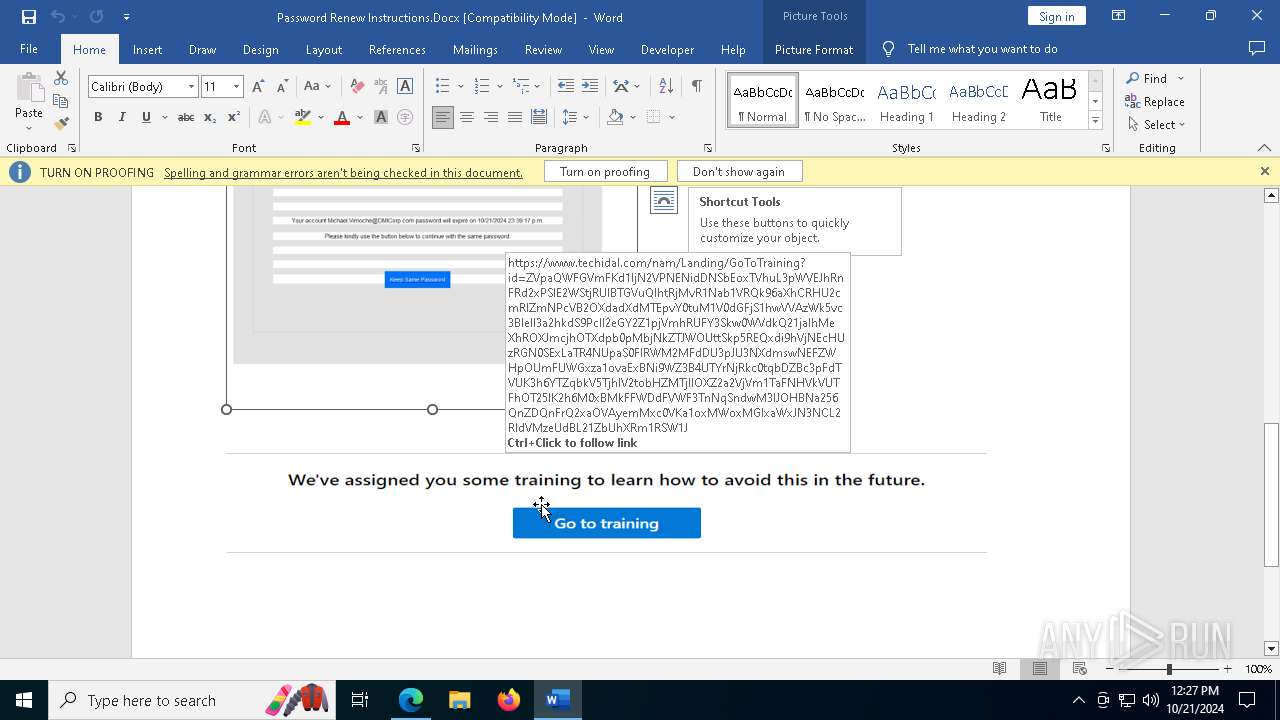Increase paragraph indent
Image resolution: width=1280 pixels, height=720 pixels.
(x=590, y=87)
